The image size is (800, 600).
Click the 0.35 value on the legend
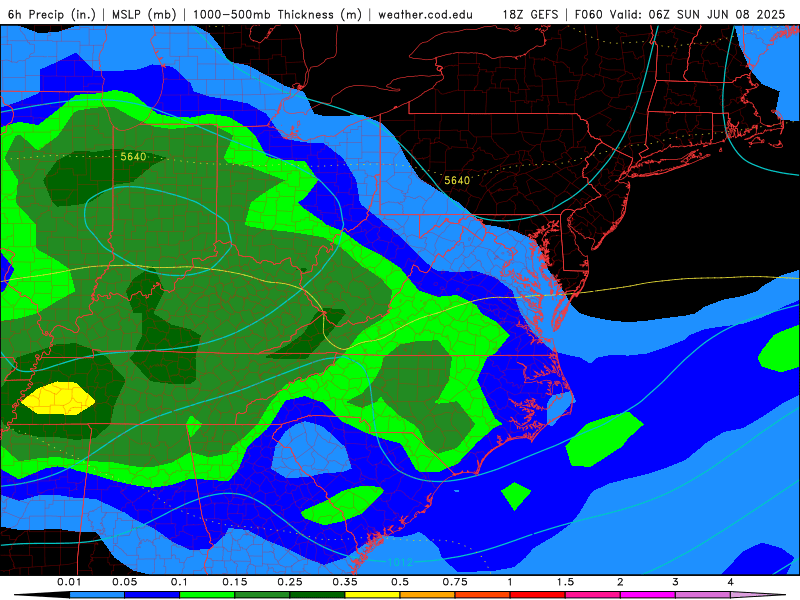point(345,582)
